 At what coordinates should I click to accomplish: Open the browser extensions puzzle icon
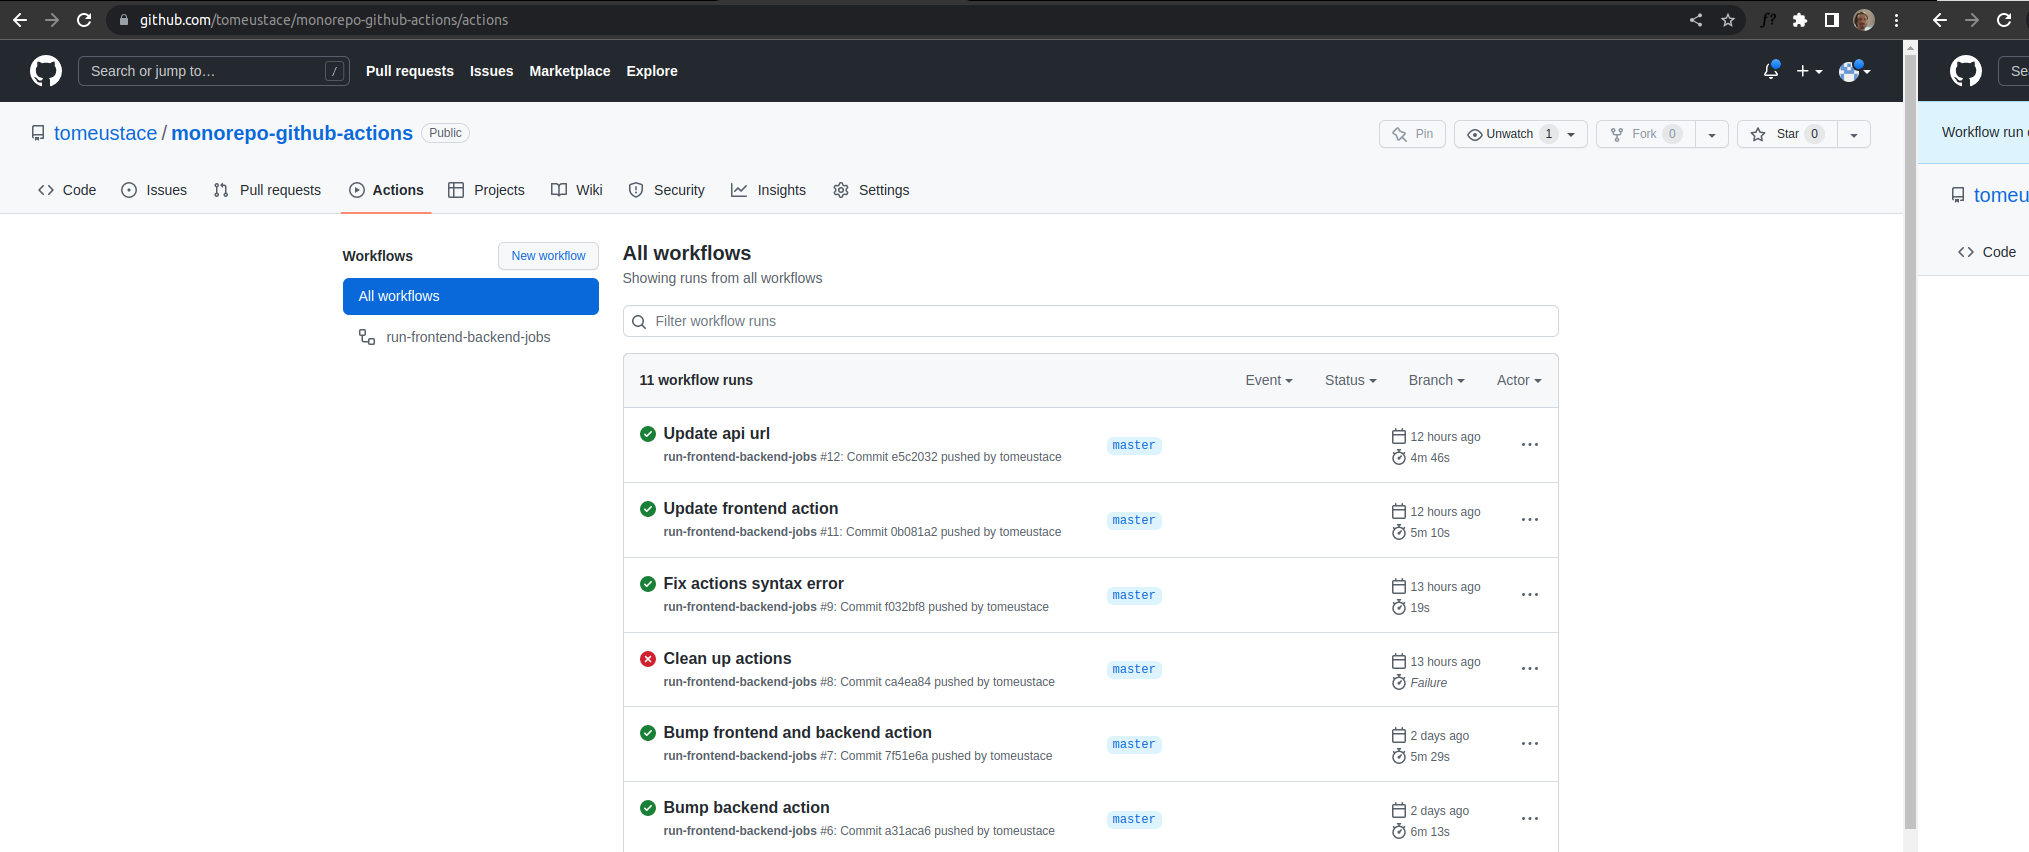tap(1800, 20)
